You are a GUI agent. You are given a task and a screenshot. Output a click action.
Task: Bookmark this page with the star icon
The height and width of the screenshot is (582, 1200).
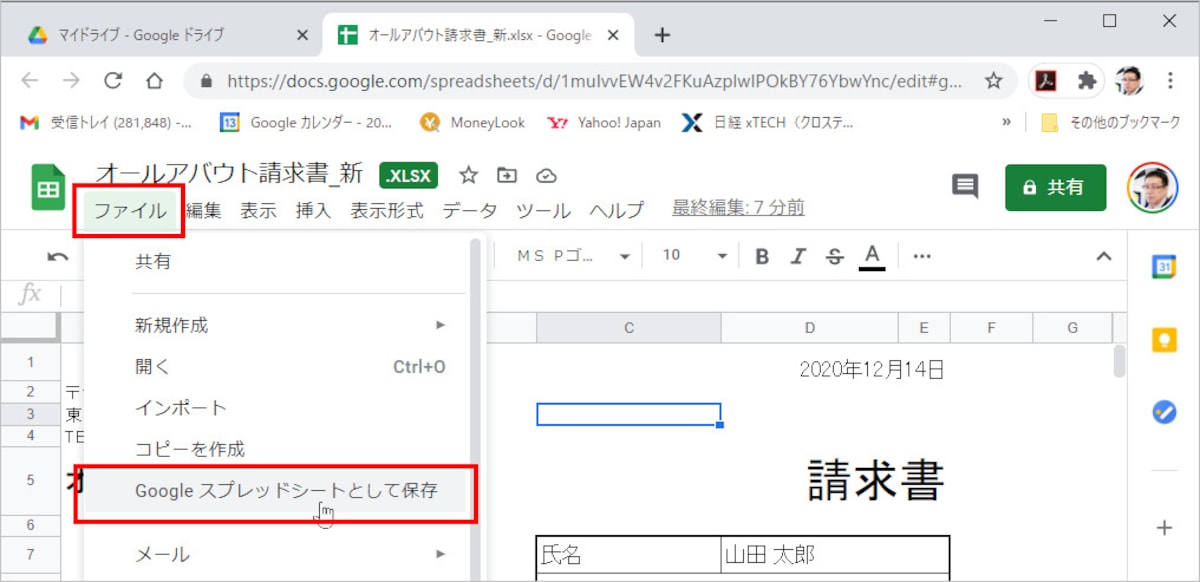tap(993, 81)
